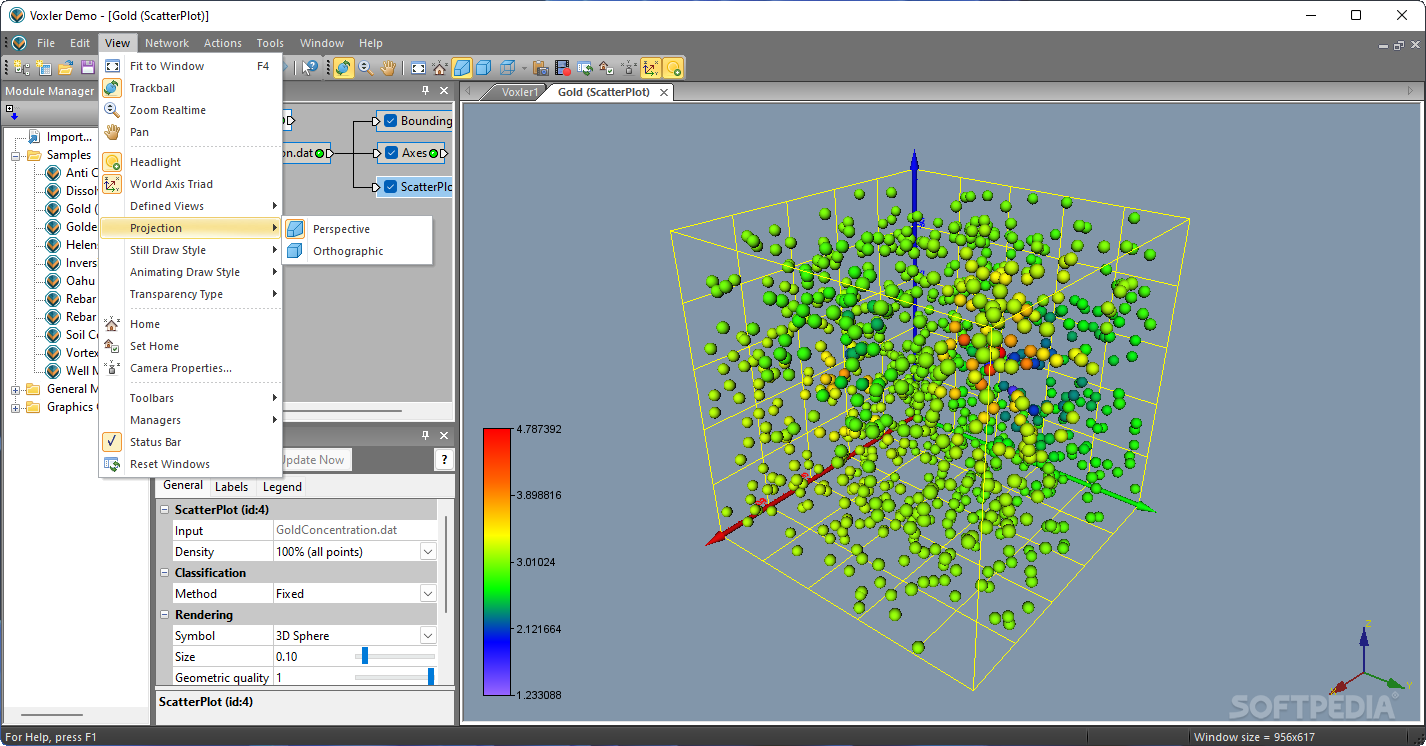The image size is (1426, 746).
Task: Open the Symbol dropdown showing 3D Sphere
Action: click(428, 636)
